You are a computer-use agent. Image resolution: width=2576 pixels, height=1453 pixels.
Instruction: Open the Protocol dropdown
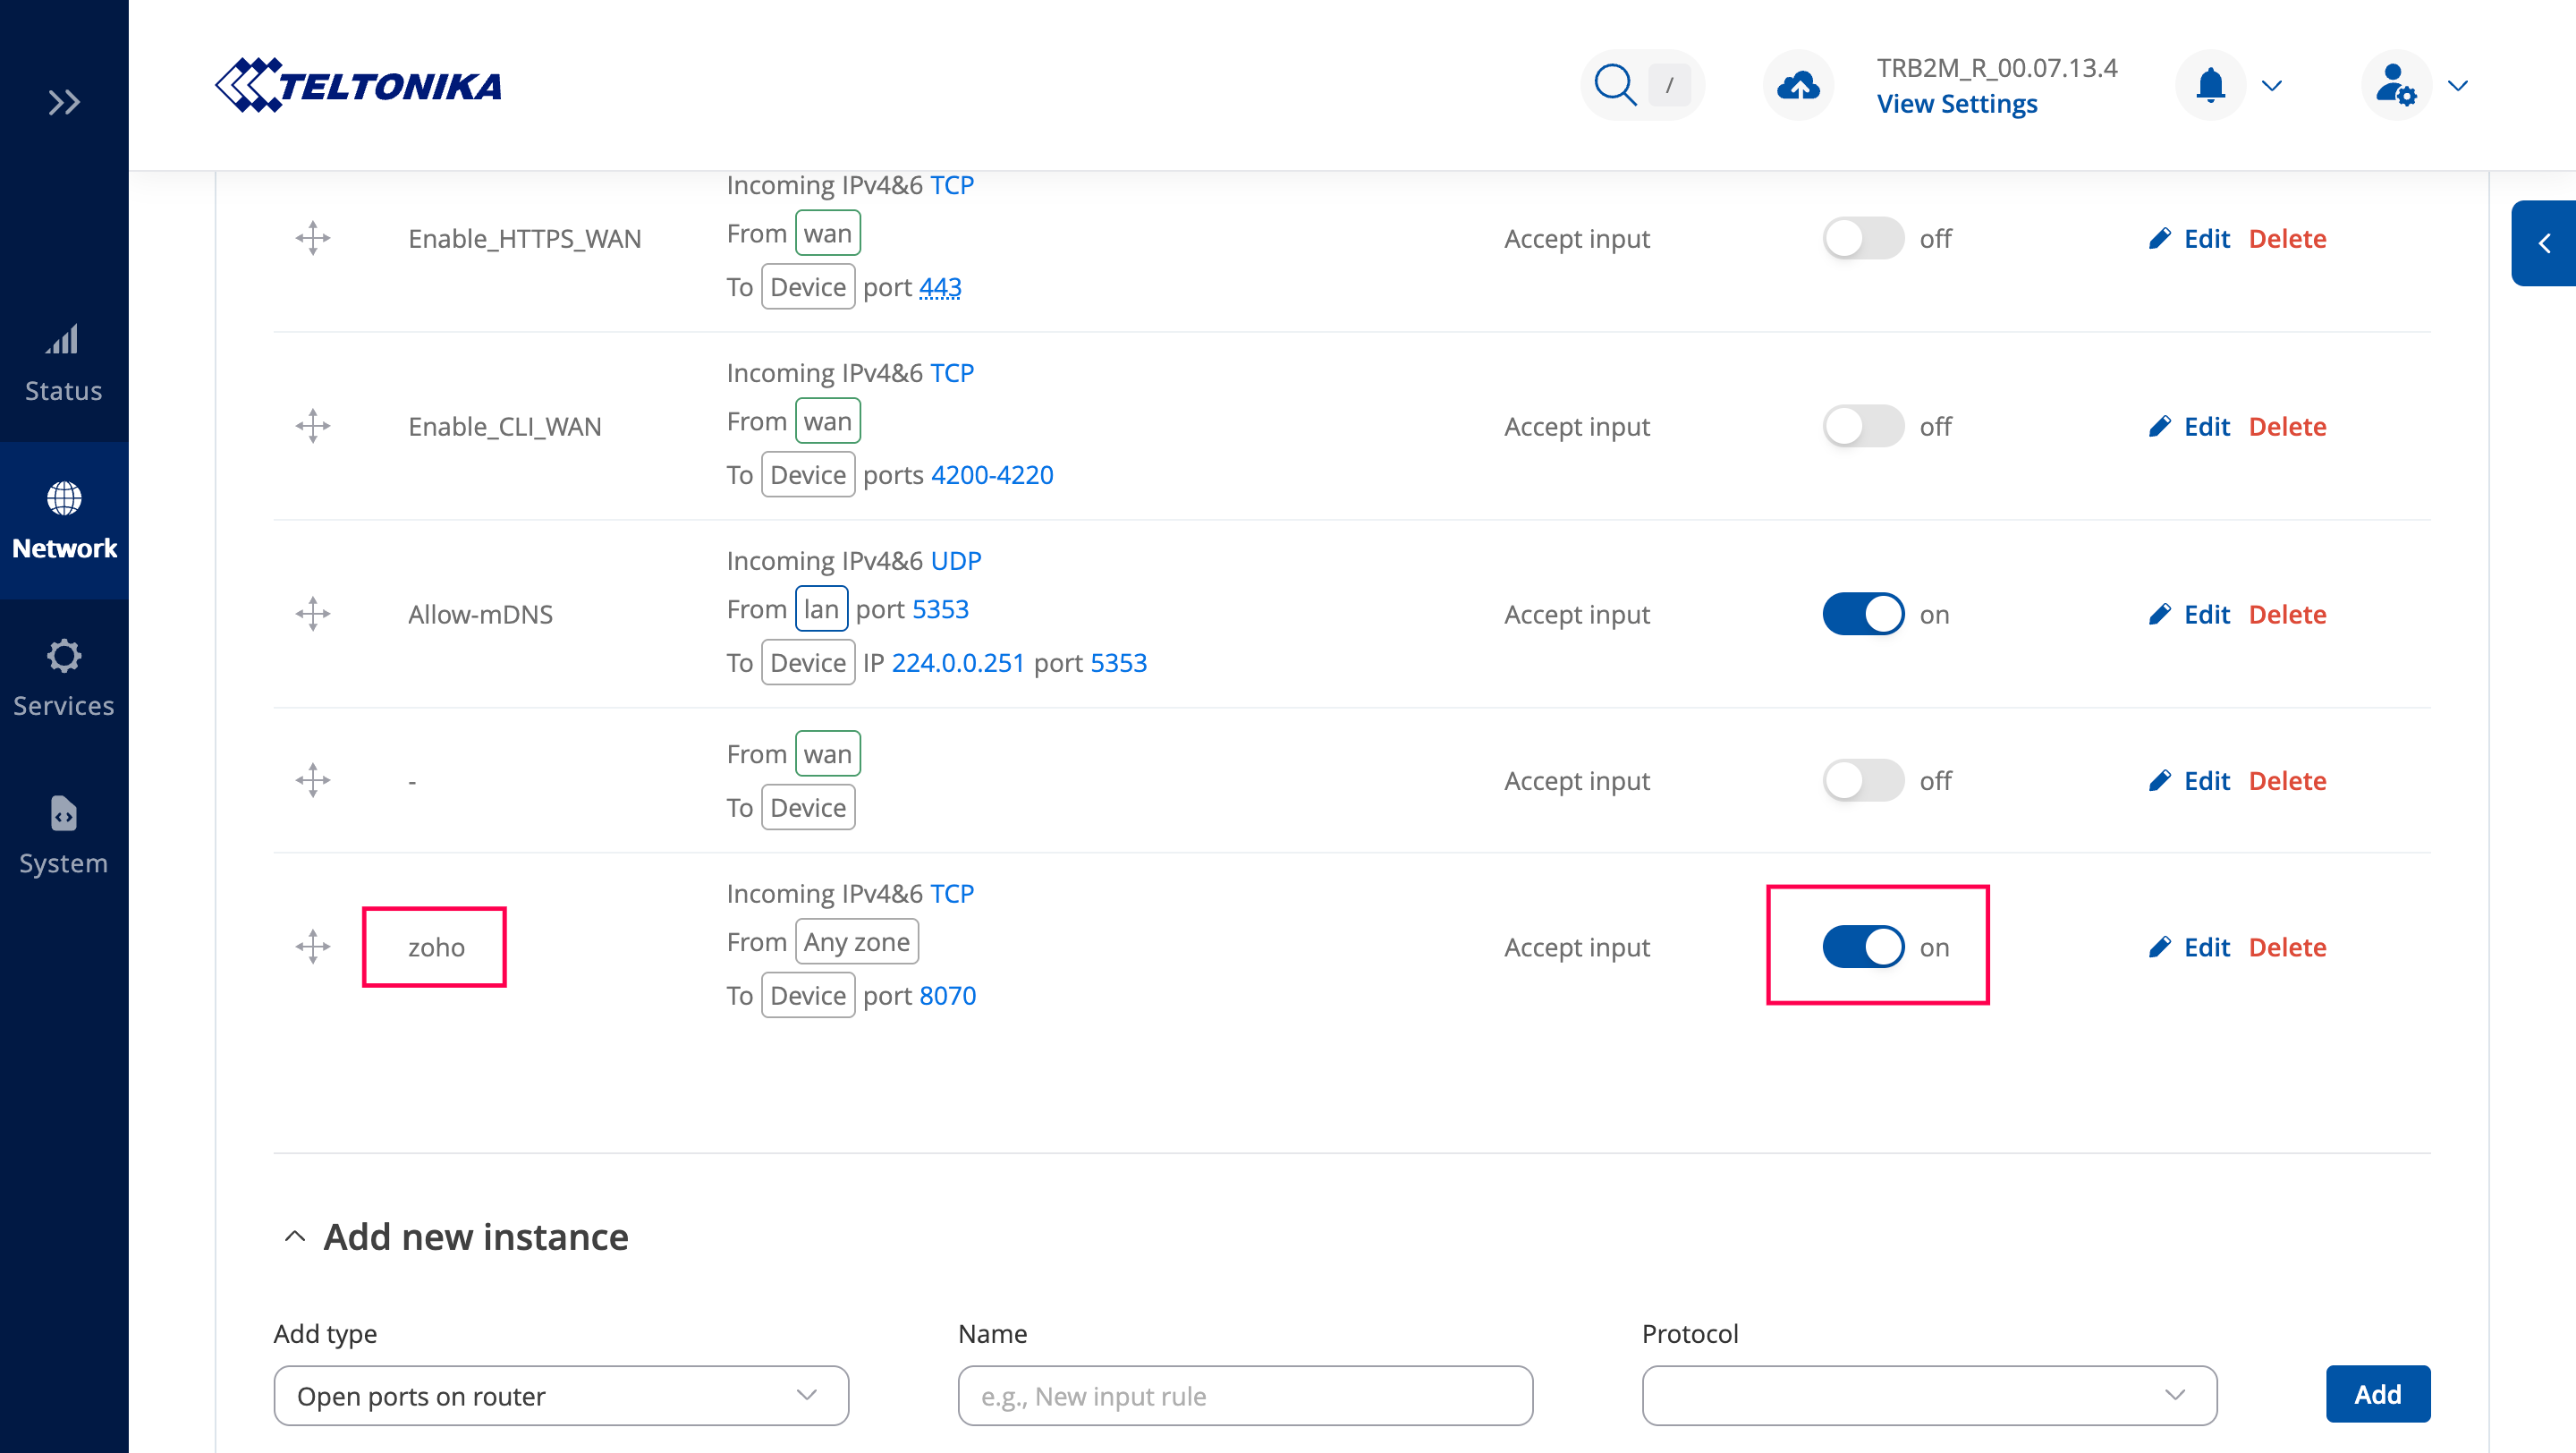coord(1928,1395)
